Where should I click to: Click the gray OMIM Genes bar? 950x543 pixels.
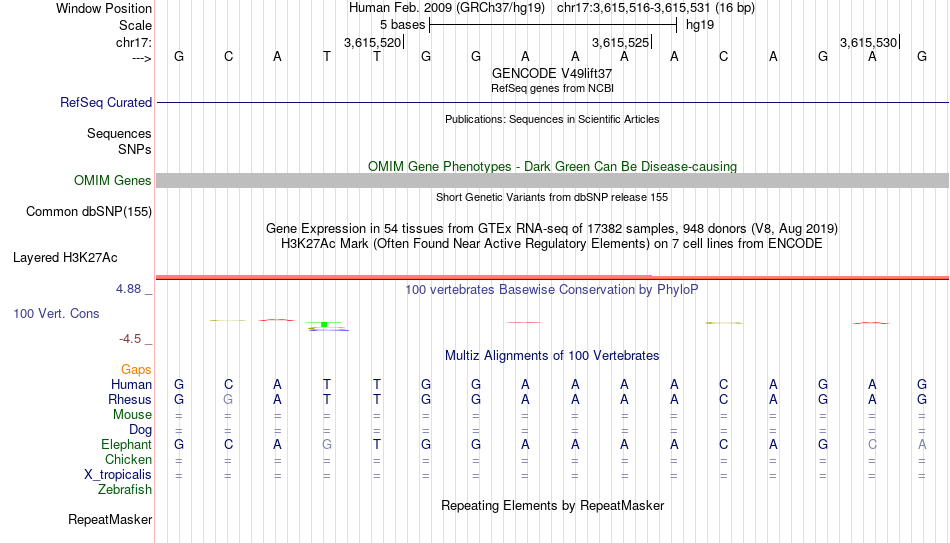coord(552,181)
